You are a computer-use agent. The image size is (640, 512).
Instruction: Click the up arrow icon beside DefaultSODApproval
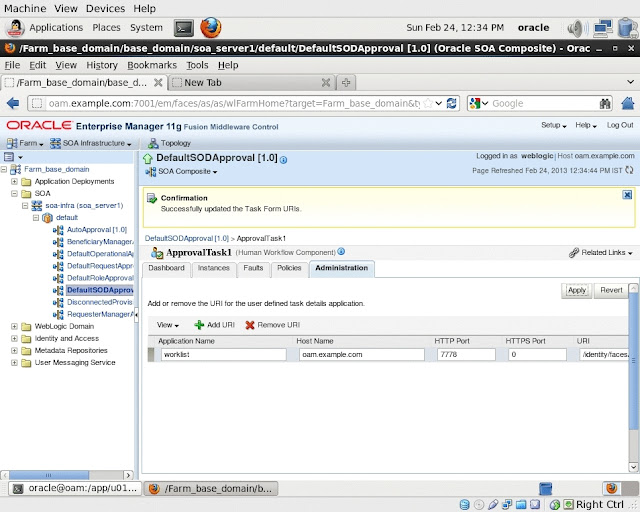(x=148, y=159)
